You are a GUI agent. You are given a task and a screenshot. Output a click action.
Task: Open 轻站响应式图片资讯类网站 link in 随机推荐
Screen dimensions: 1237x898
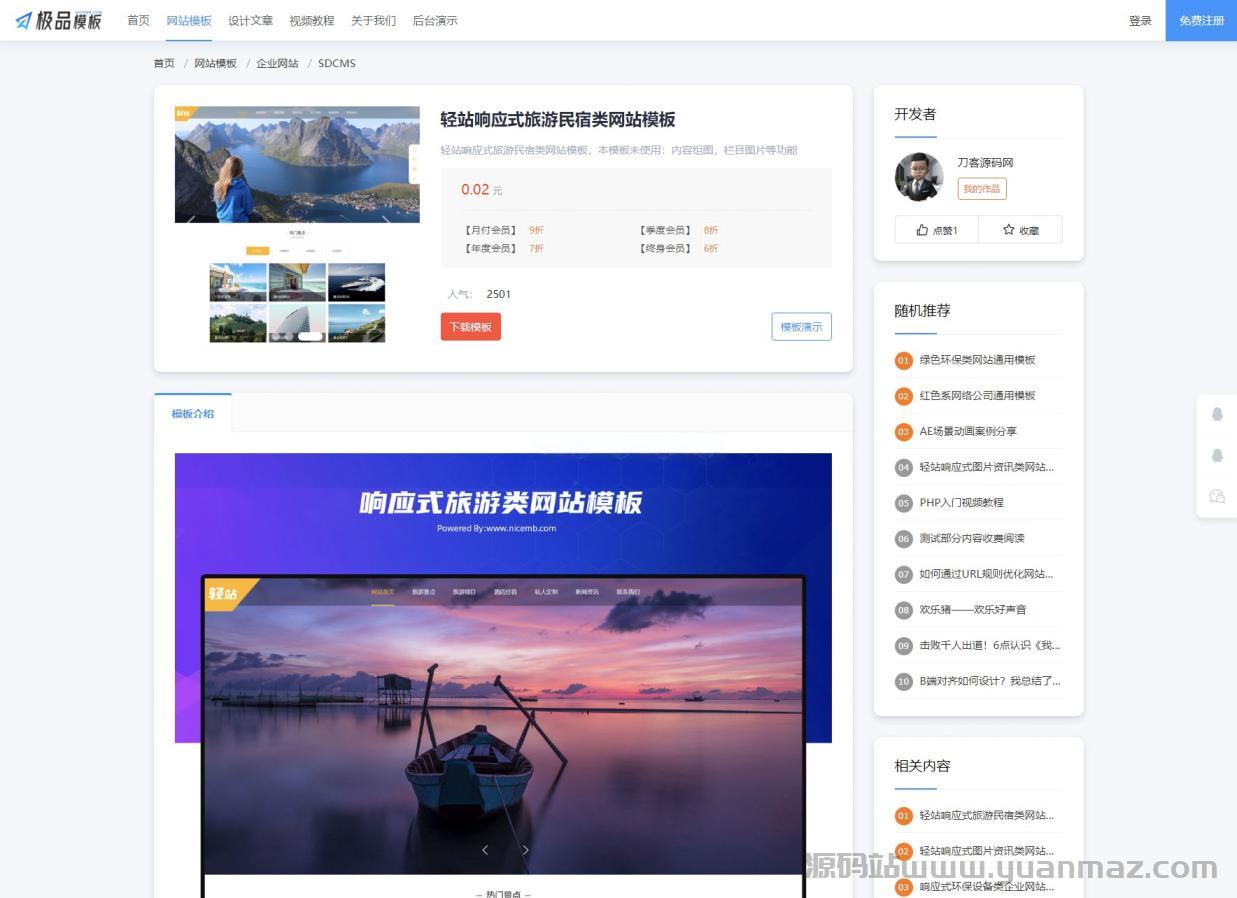pos(987,467)
